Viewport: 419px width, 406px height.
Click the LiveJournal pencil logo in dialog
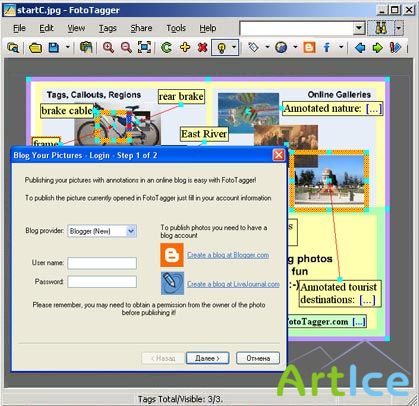[172, 283]
